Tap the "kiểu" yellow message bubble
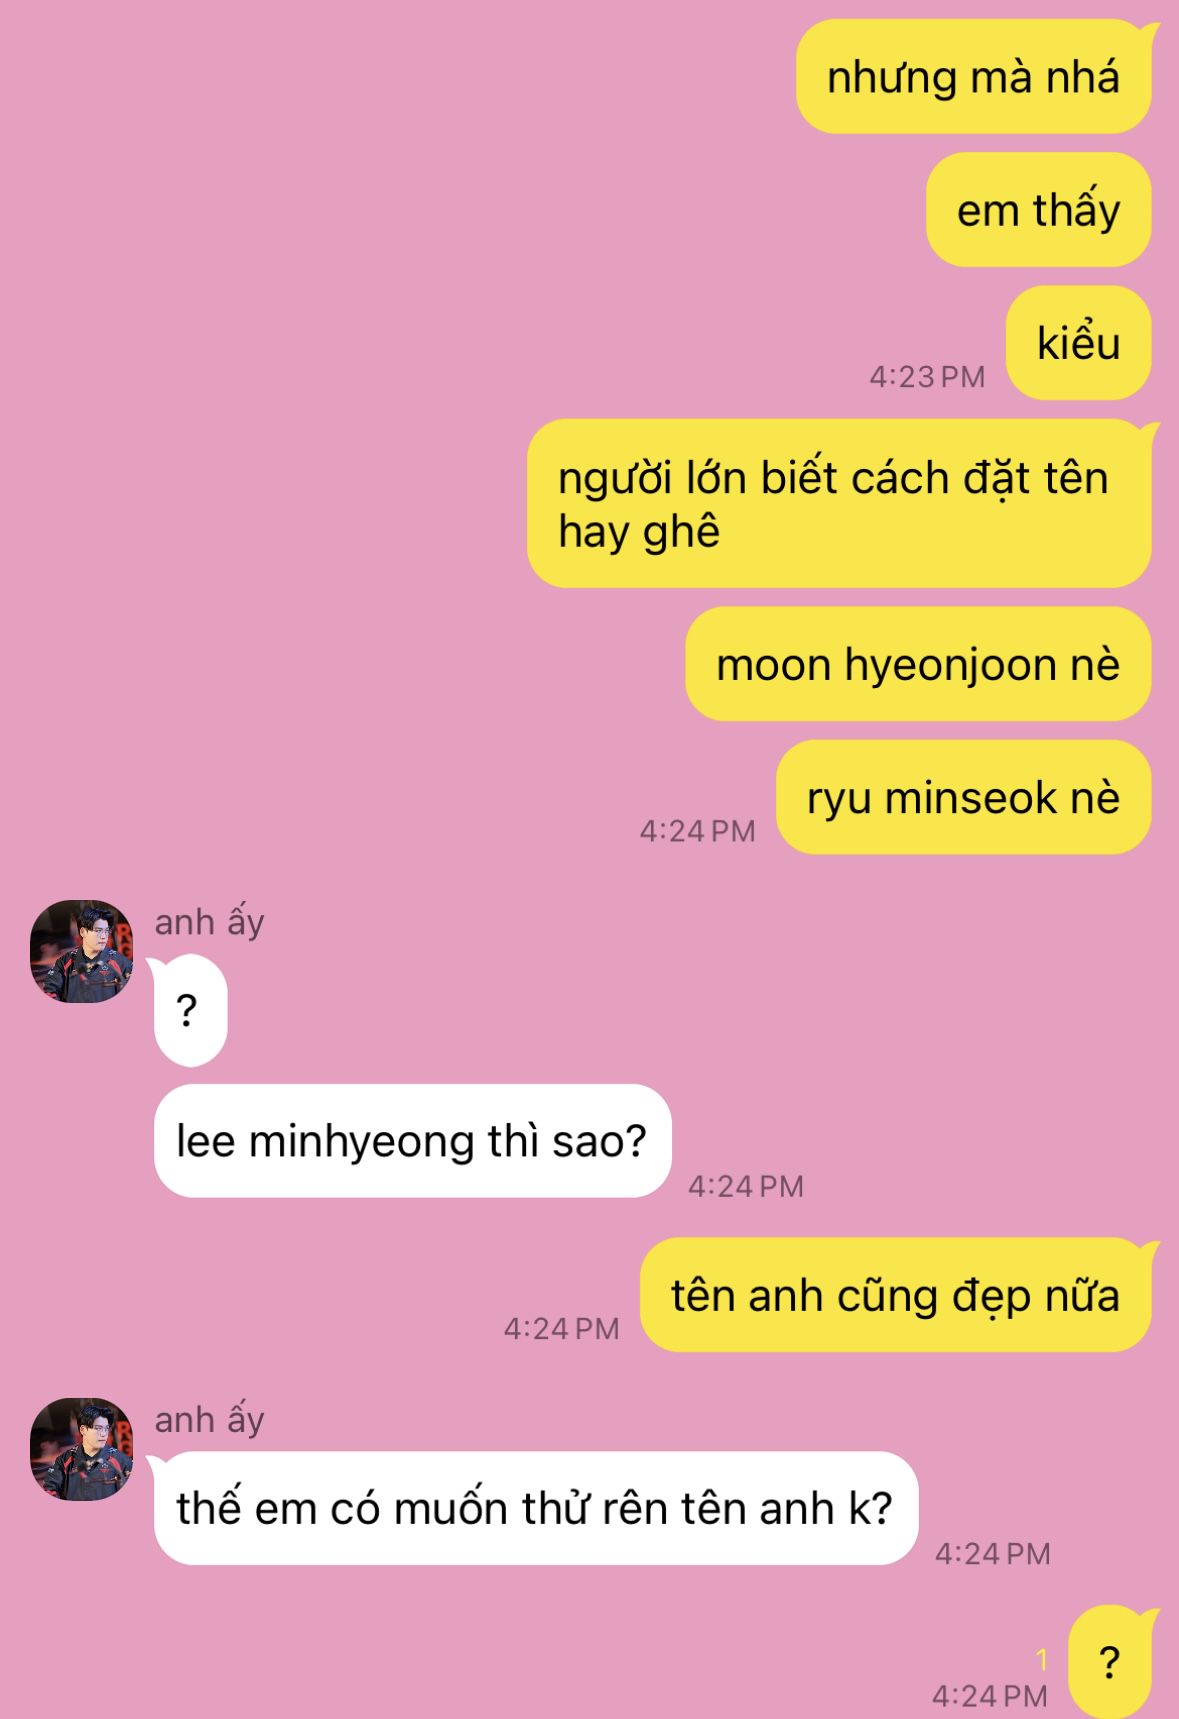This screenshot has width=1179, height=1719. [1079, 343]
